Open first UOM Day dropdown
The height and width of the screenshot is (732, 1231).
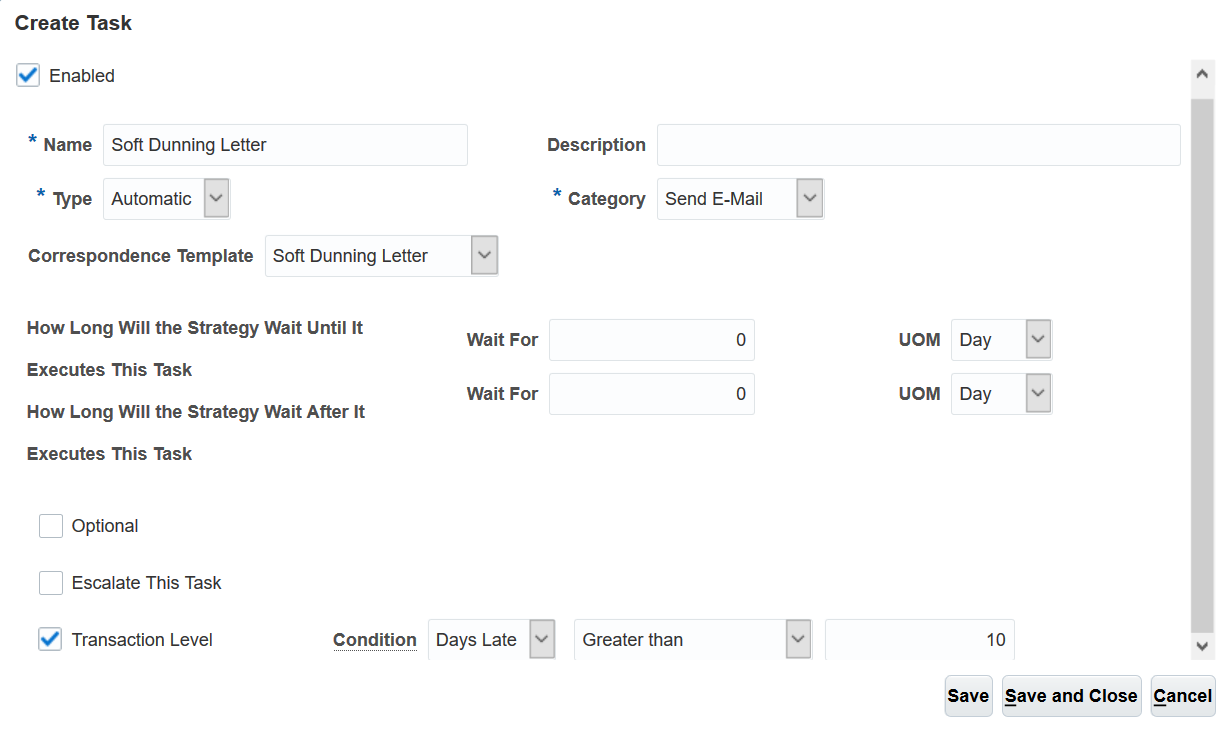pyautogui.click(x=1039, y=340)
